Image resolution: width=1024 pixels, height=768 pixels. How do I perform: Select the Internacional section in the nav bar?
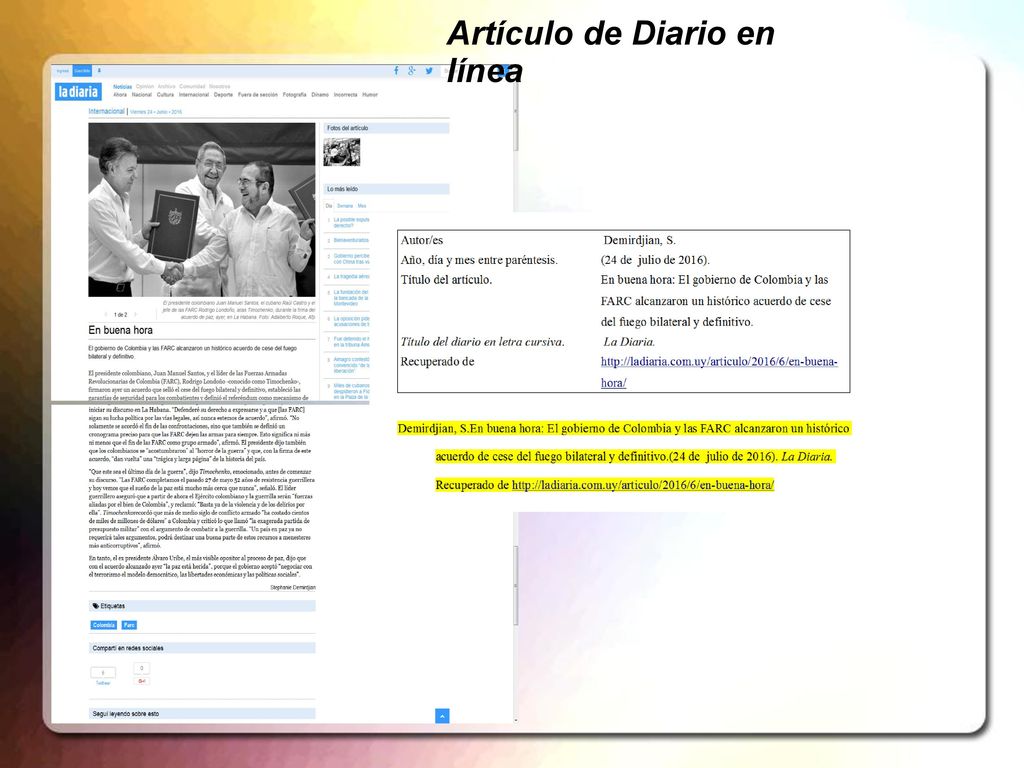click(194, 95)
